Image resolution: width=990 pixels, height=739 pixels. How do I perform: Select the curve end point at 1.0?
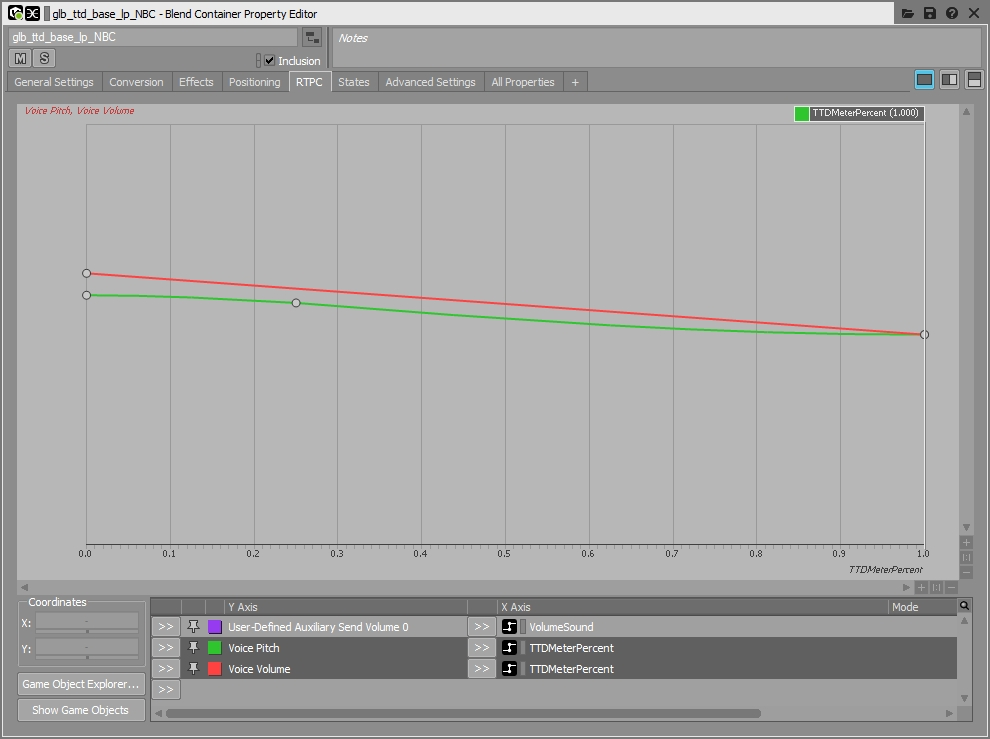tap(924, 334)
